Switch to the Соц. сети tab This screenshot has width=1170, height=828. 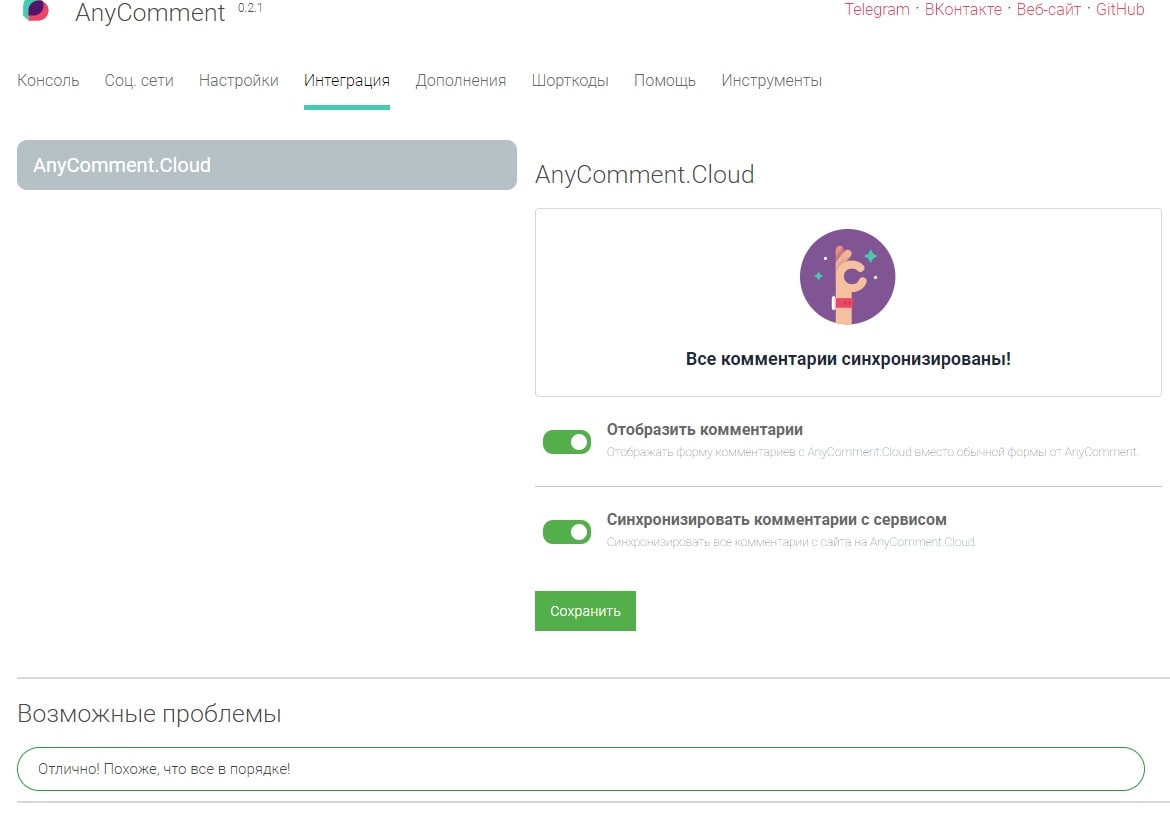[139, 81]
